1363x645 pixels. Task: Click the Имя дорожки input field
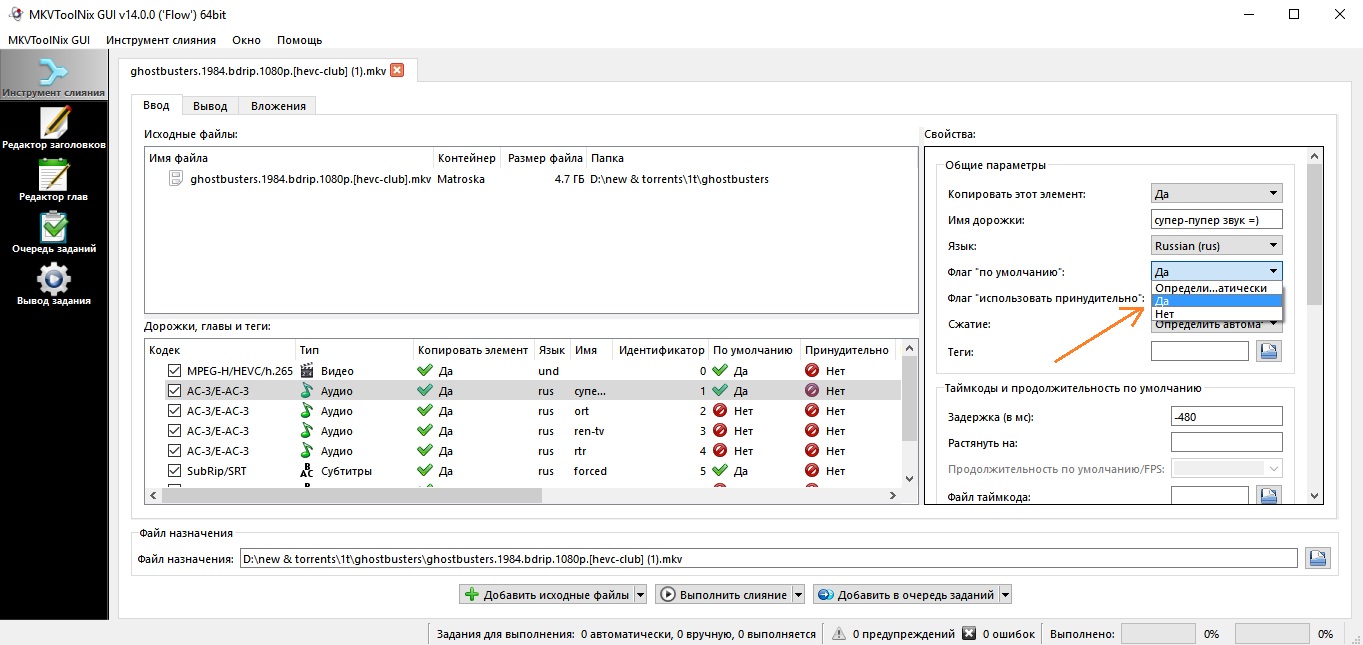pyautogui.click(x=1216, y=219)
